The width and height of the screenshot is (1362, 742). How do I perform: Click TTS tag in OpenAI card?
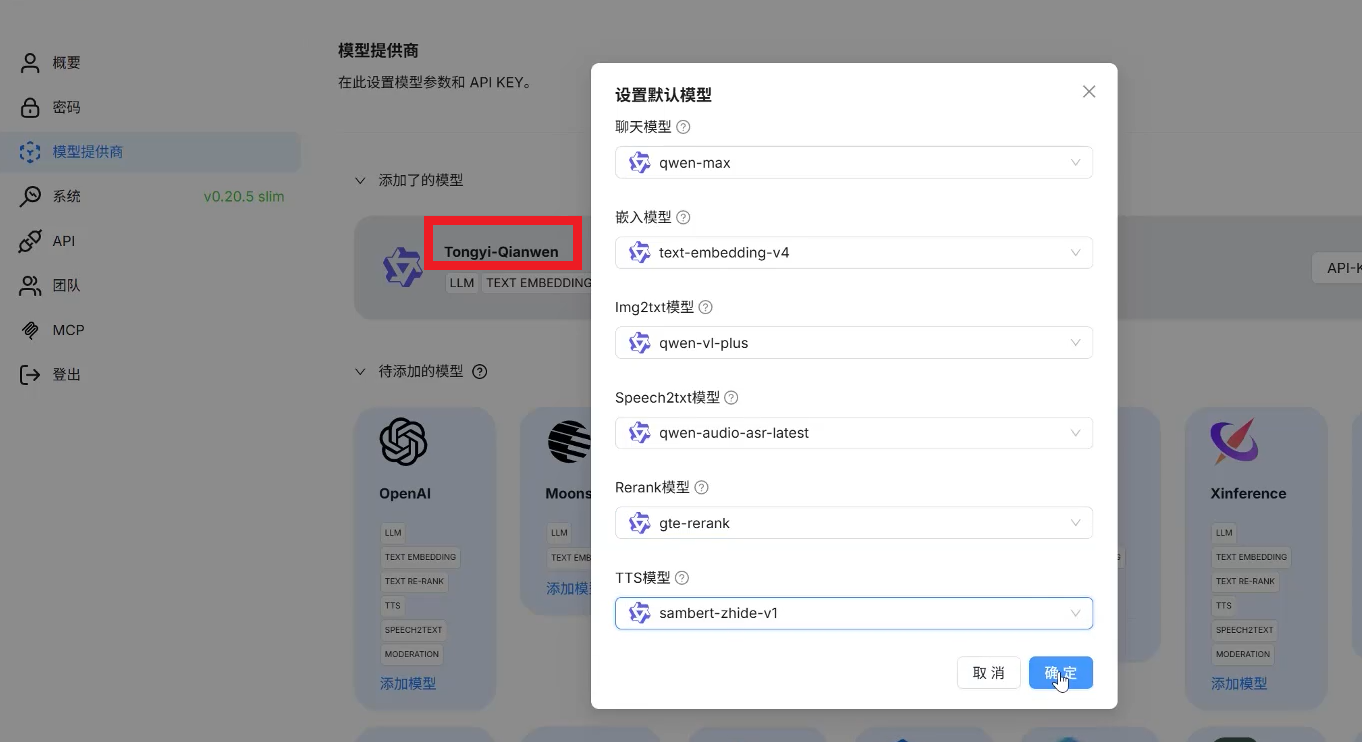point(392,605)
